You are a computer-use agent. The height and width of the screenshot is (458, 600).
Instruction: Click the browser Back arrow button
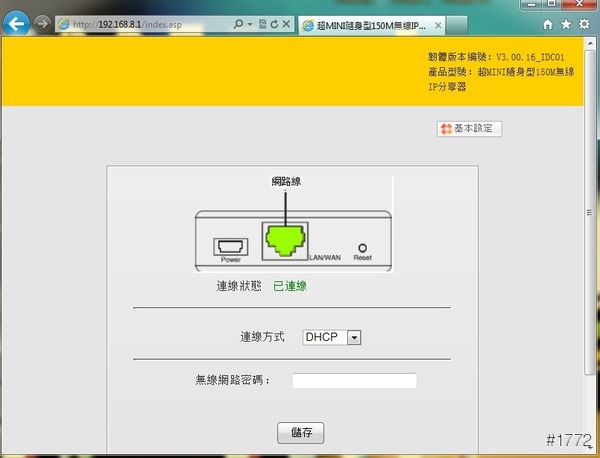tap(17, 22)
